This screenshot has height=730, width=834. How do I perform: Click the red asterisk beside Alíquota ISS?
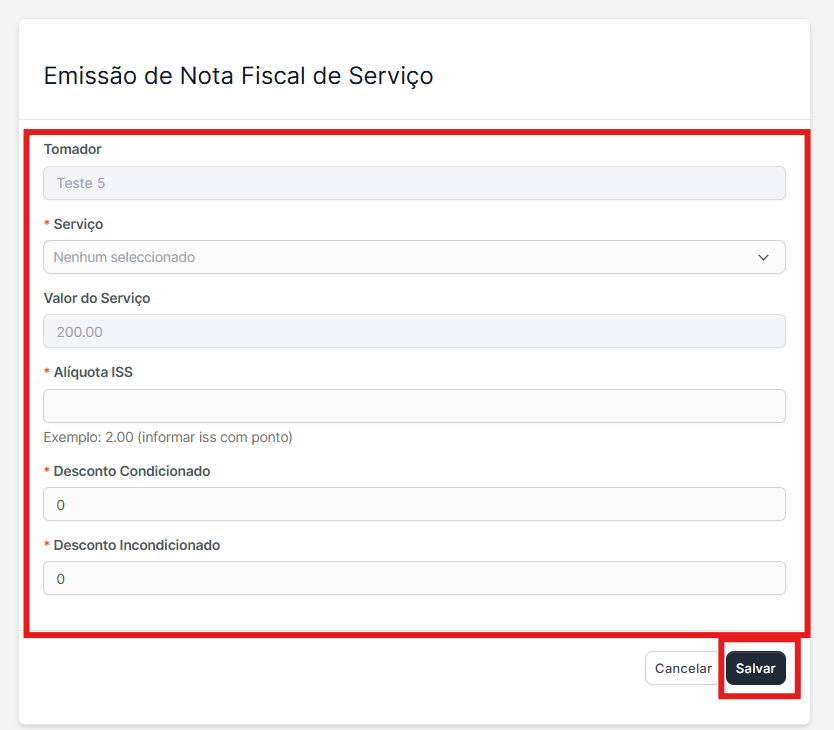(47, 373)
